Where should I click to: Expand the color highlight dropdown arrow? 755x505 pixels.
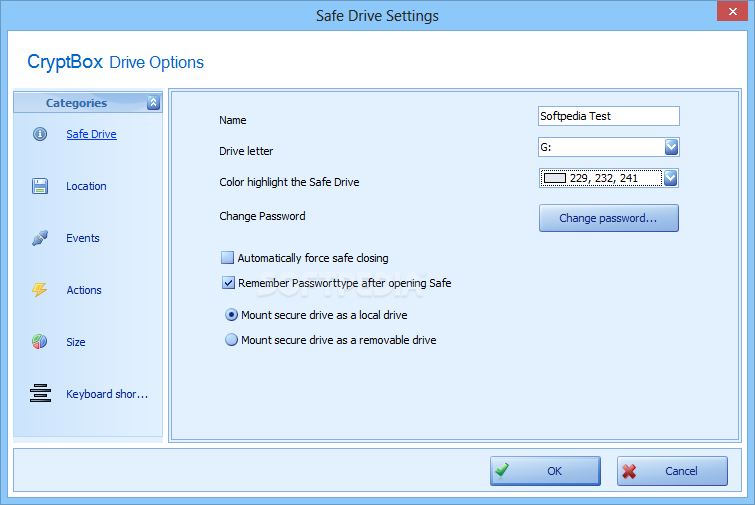point(670,178)
